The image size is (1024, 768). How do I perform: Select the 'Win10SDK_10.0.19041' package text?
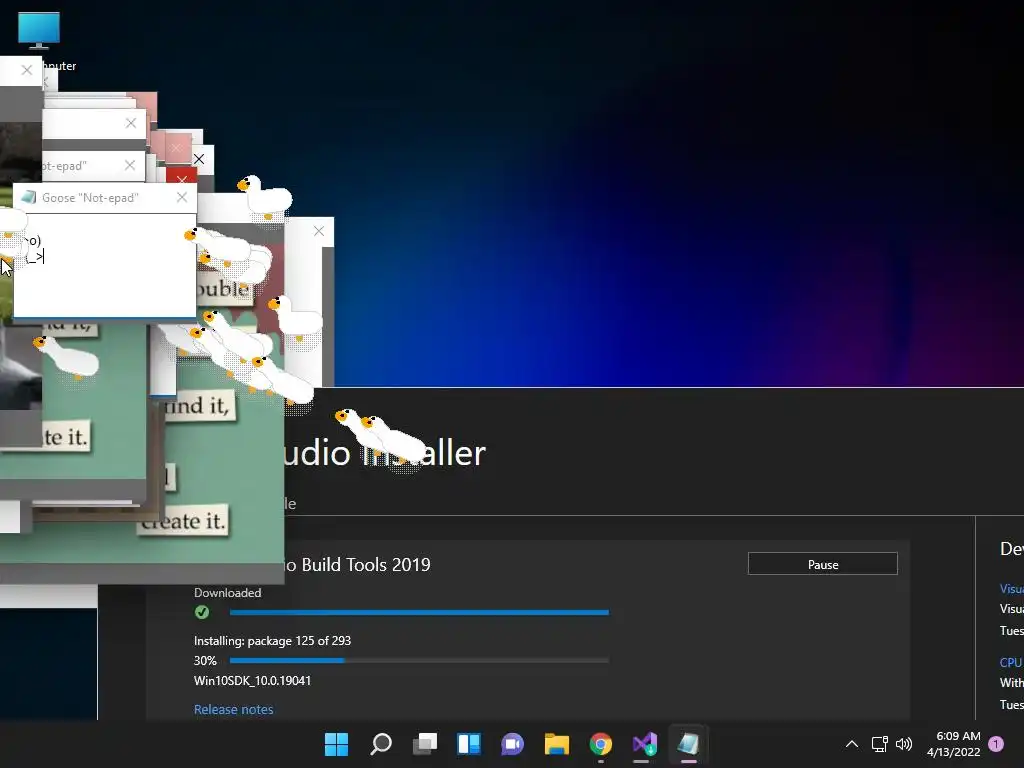pyautogui.click(x=252, y=680)
